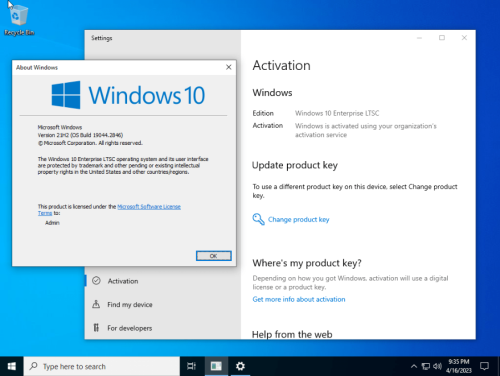Click the key icon beside Change product key
This screenshot has height=376, width=500.
click(x=258, y=219)
